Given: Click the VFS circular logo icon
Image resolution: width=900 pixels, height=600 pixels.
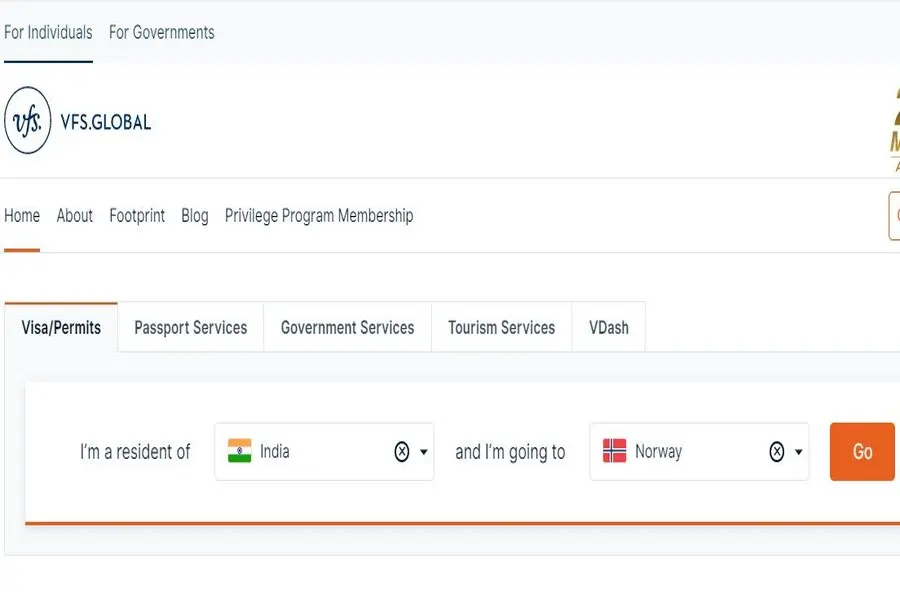Looking at the screenshot, I should tap(28, 121).
